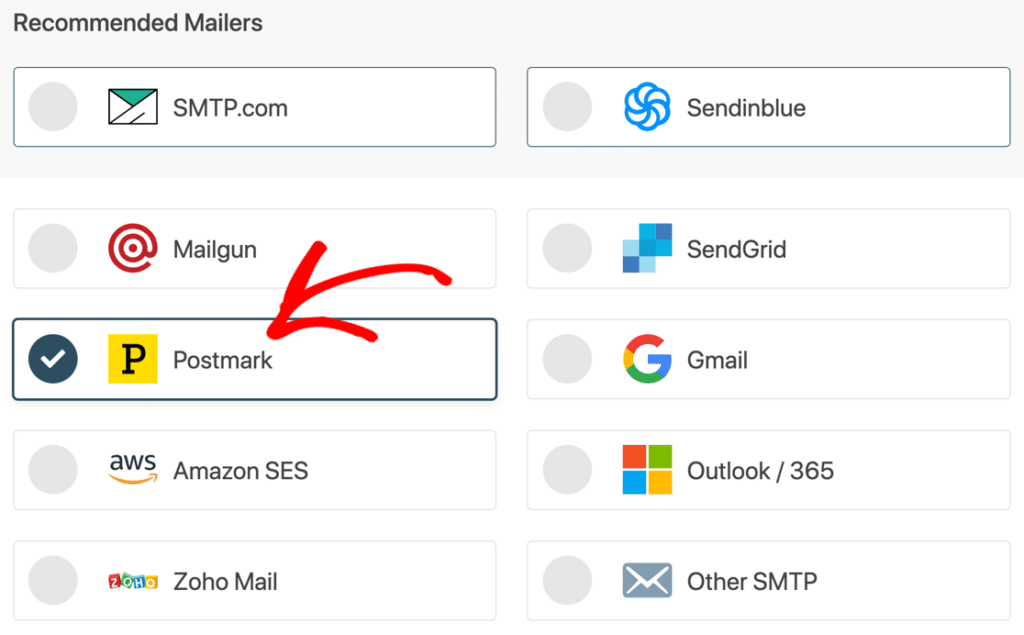Click the Gmail multicolor G icon

[x=648, y=359]
